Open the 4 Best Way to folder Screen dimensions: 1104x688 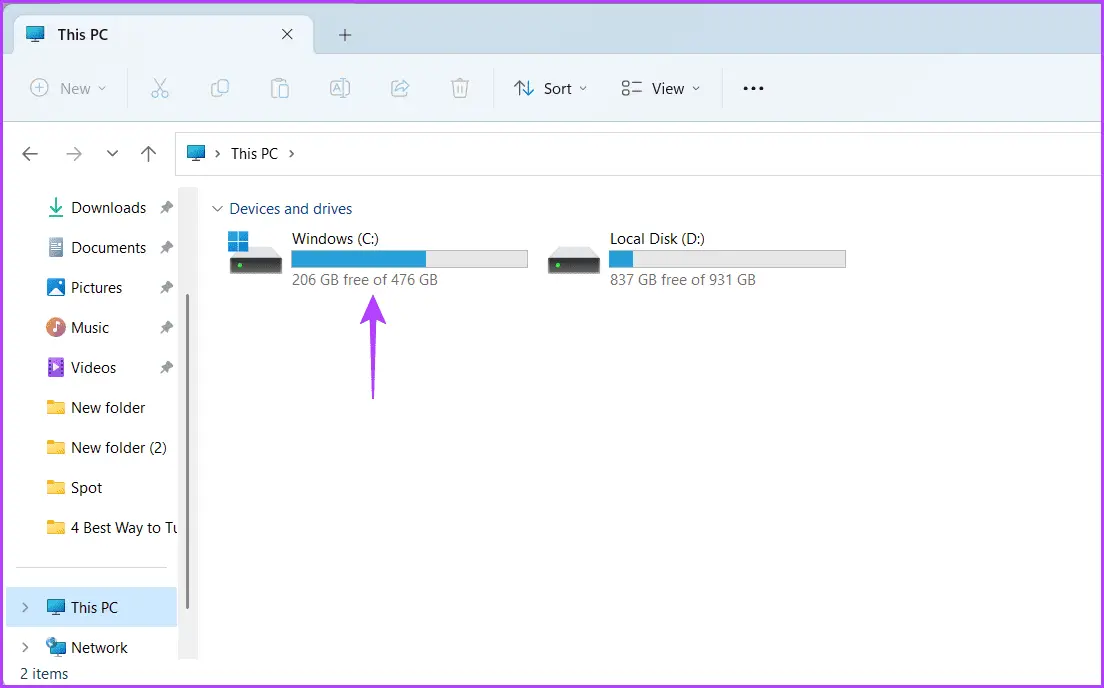coord(111,527)
